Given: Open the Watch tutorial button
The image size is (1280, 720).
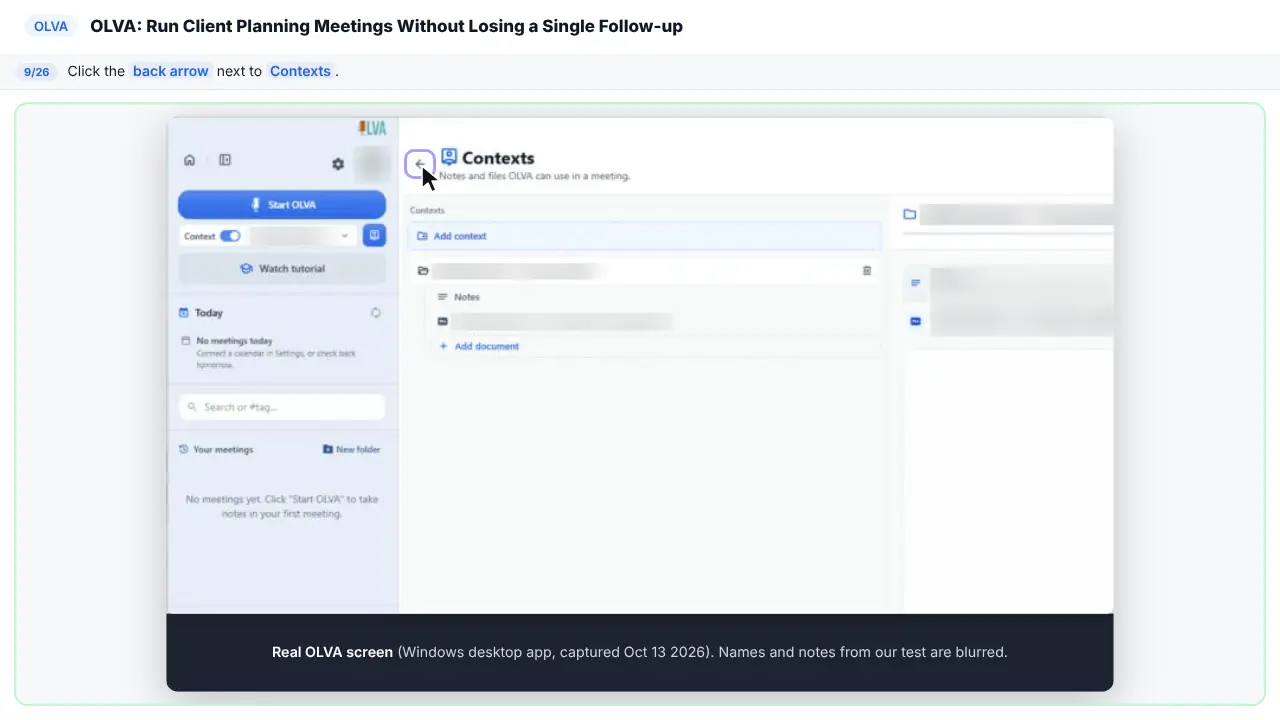Looking at the screenshot, I should [x=282, y=269].
